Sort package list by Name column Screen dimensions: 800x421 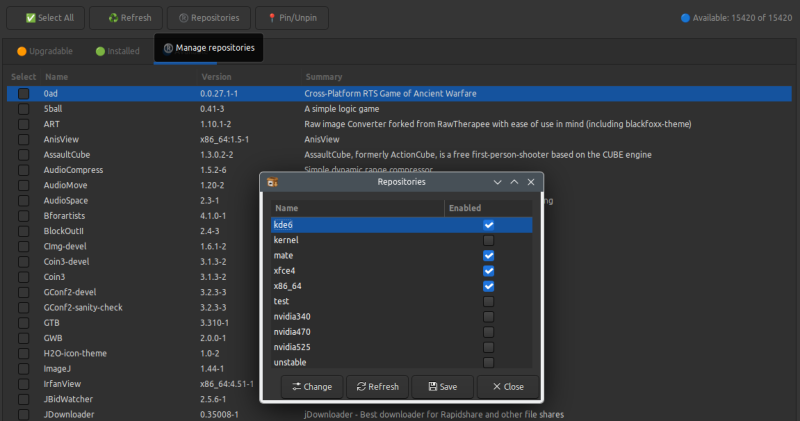pos(56,77)
